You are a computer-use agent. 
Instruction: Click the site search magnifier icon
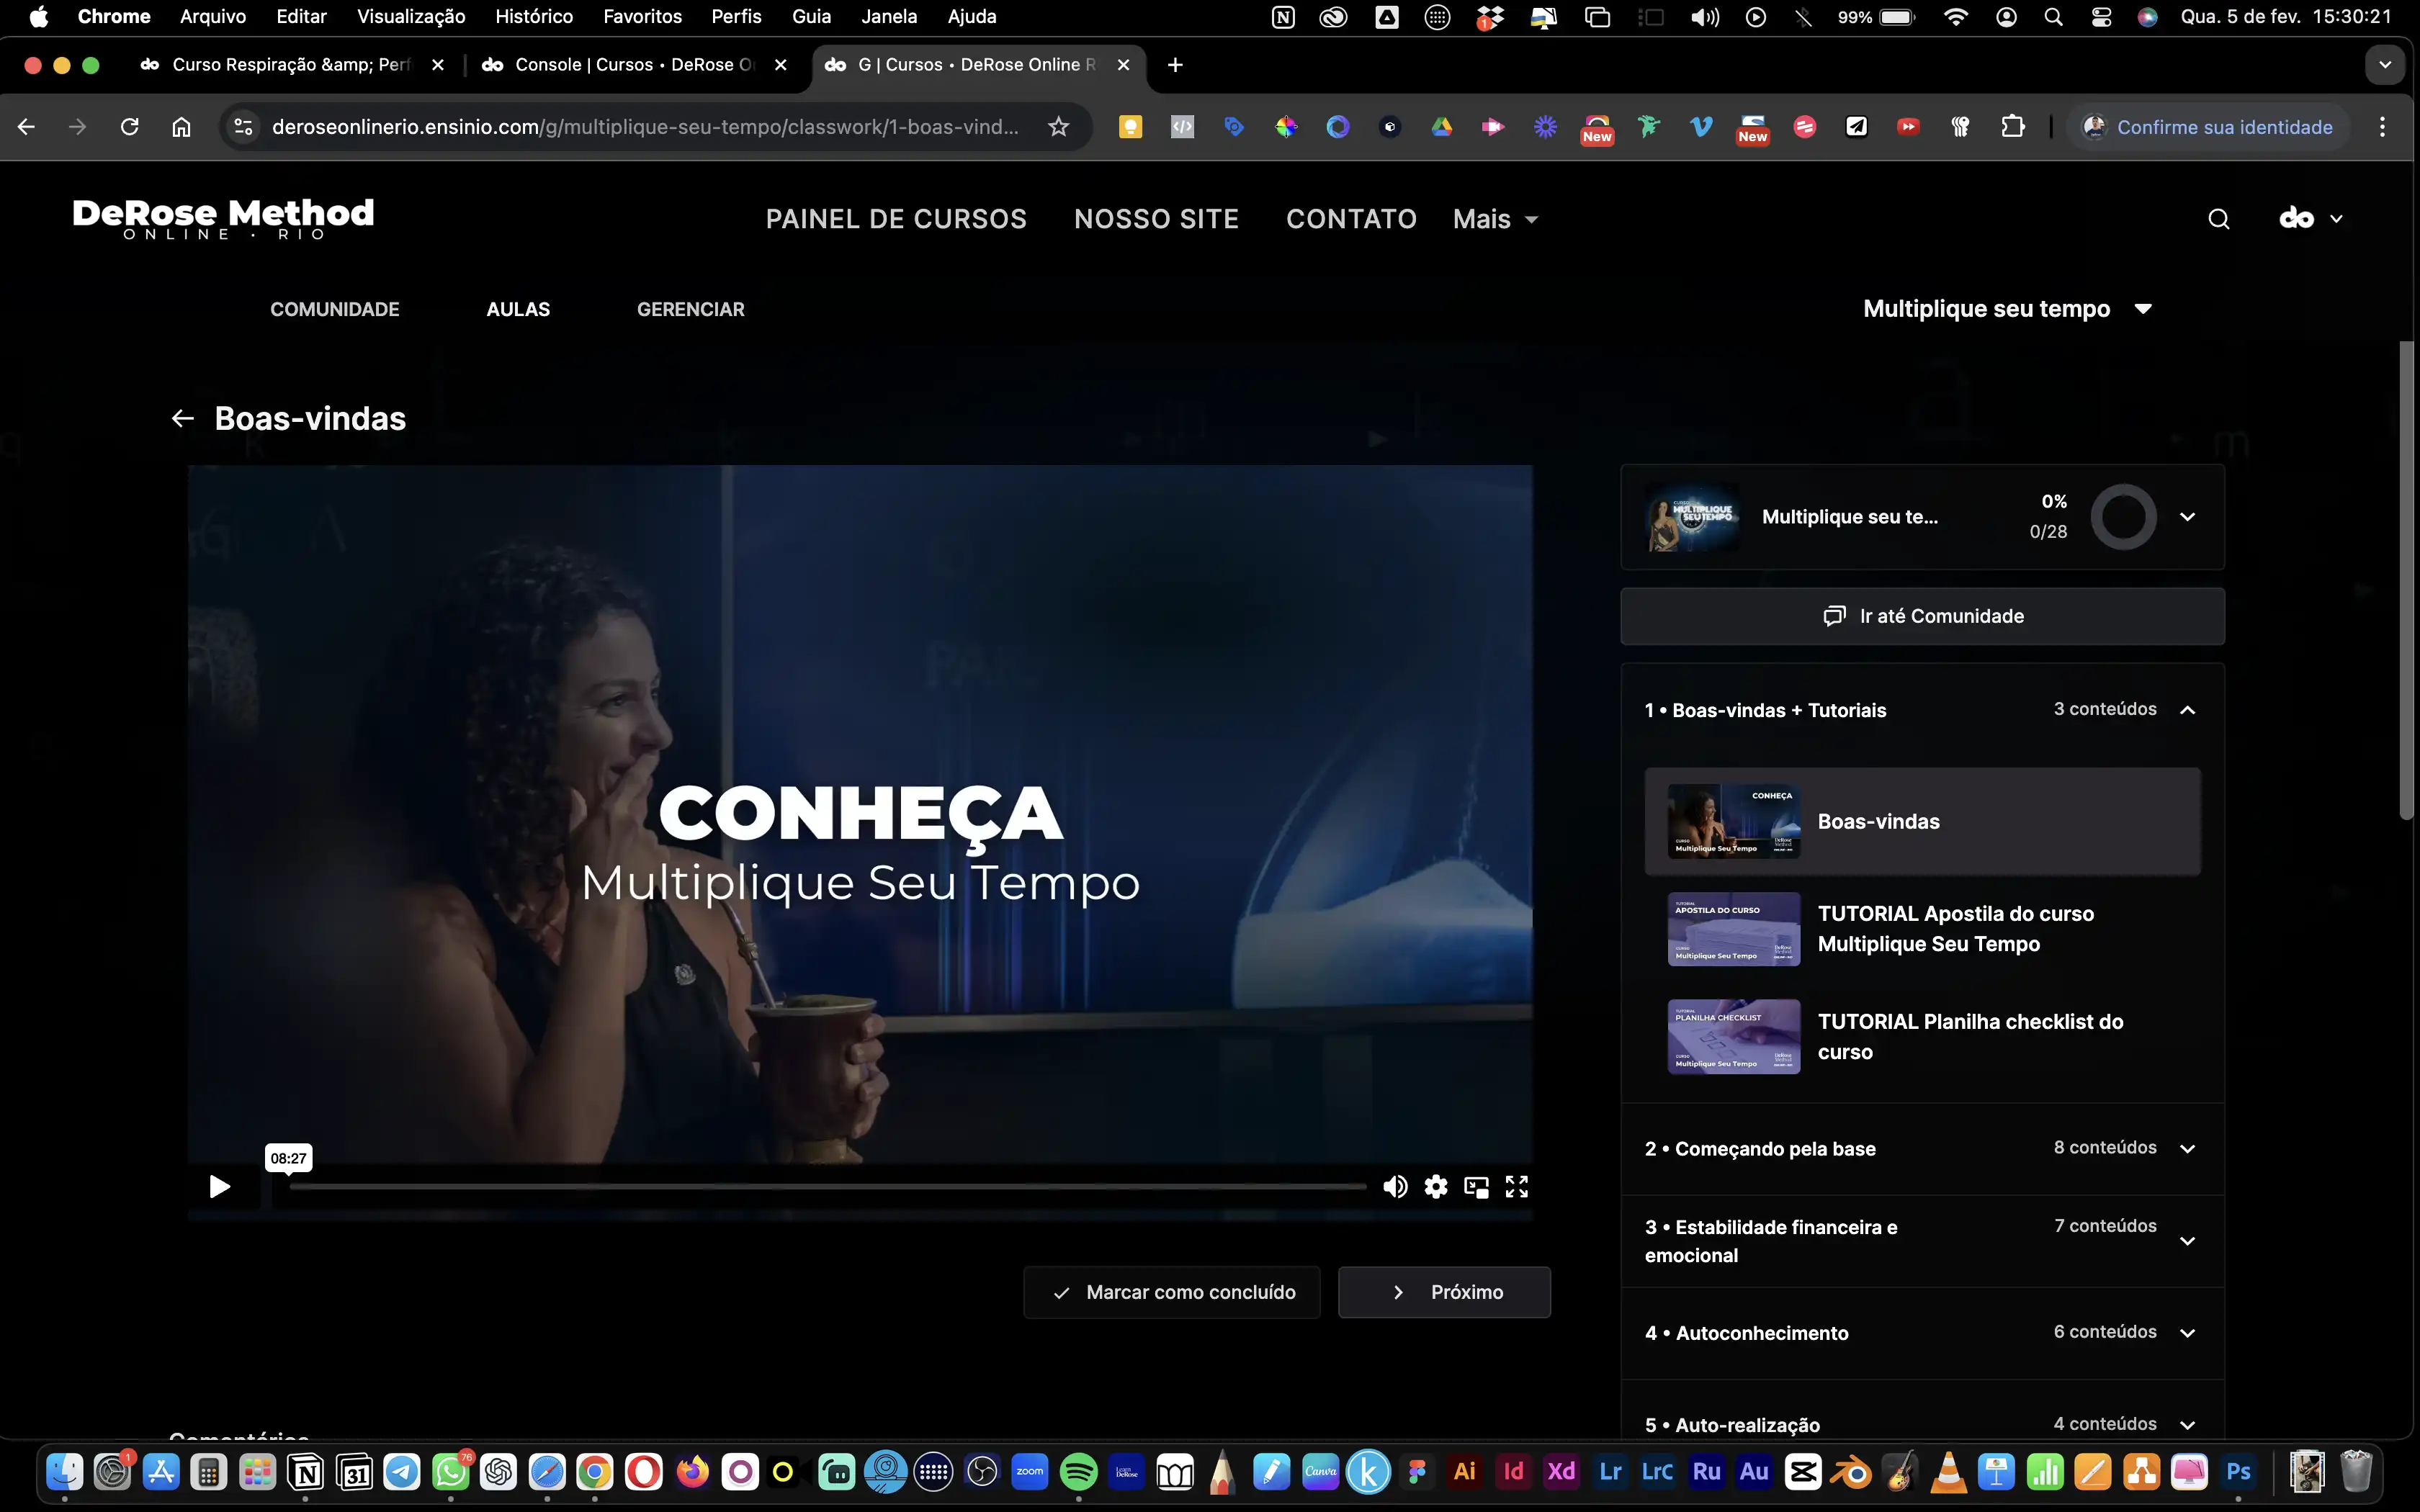tap(2218, 219)
